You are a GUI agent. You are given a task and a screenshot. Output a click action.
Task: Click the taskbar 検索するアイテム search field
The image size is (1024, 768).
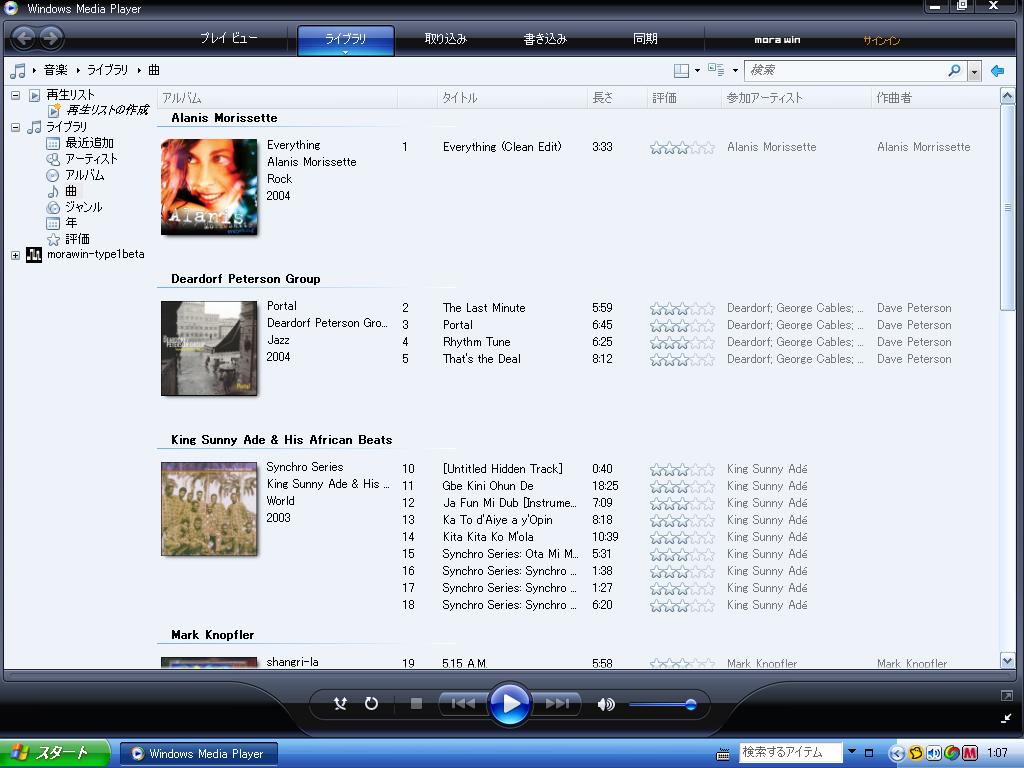pos(790,752)
